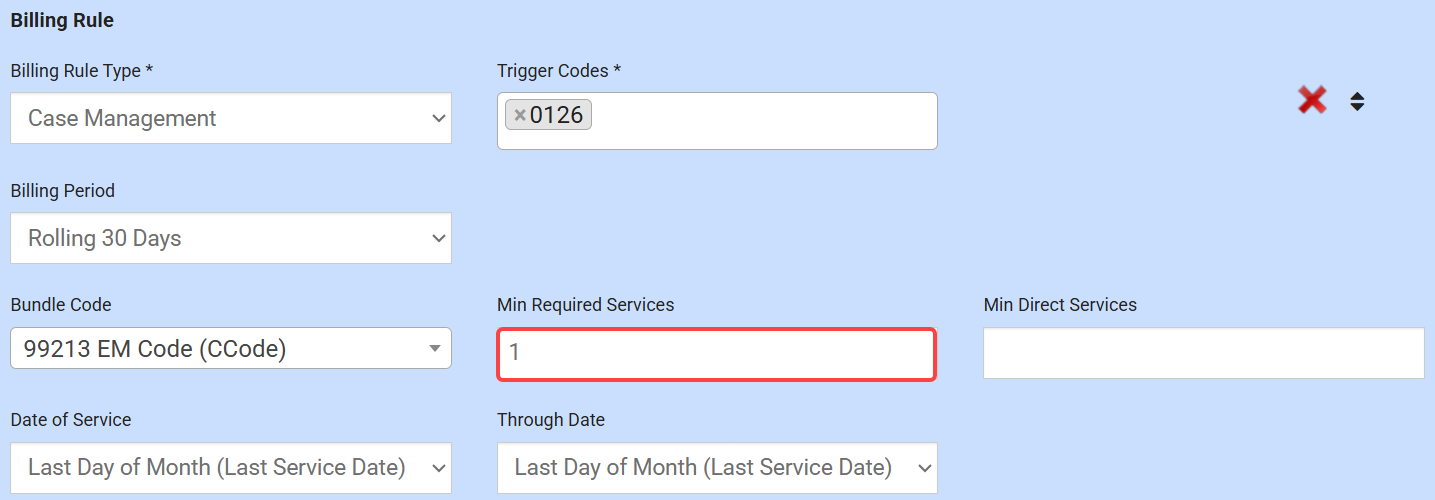Viewport: 1435px width, 500px height.
Task: Click the move-up arrow of the reorder icon
Action: coord(1357,95)
